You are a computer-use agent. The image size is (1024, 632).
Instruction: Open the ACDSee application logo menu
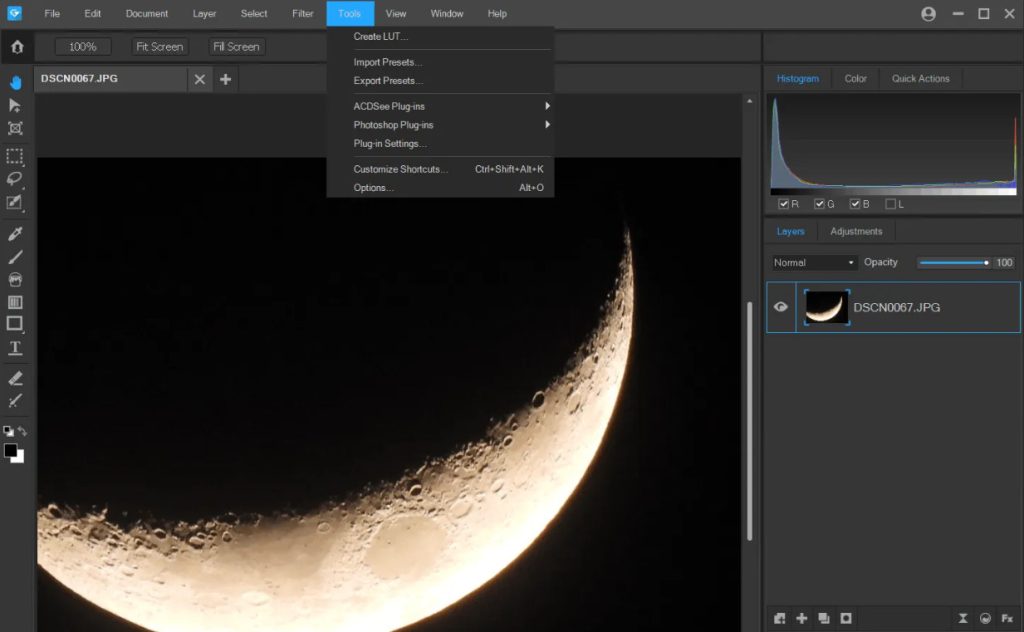click(x=14, y=12)
